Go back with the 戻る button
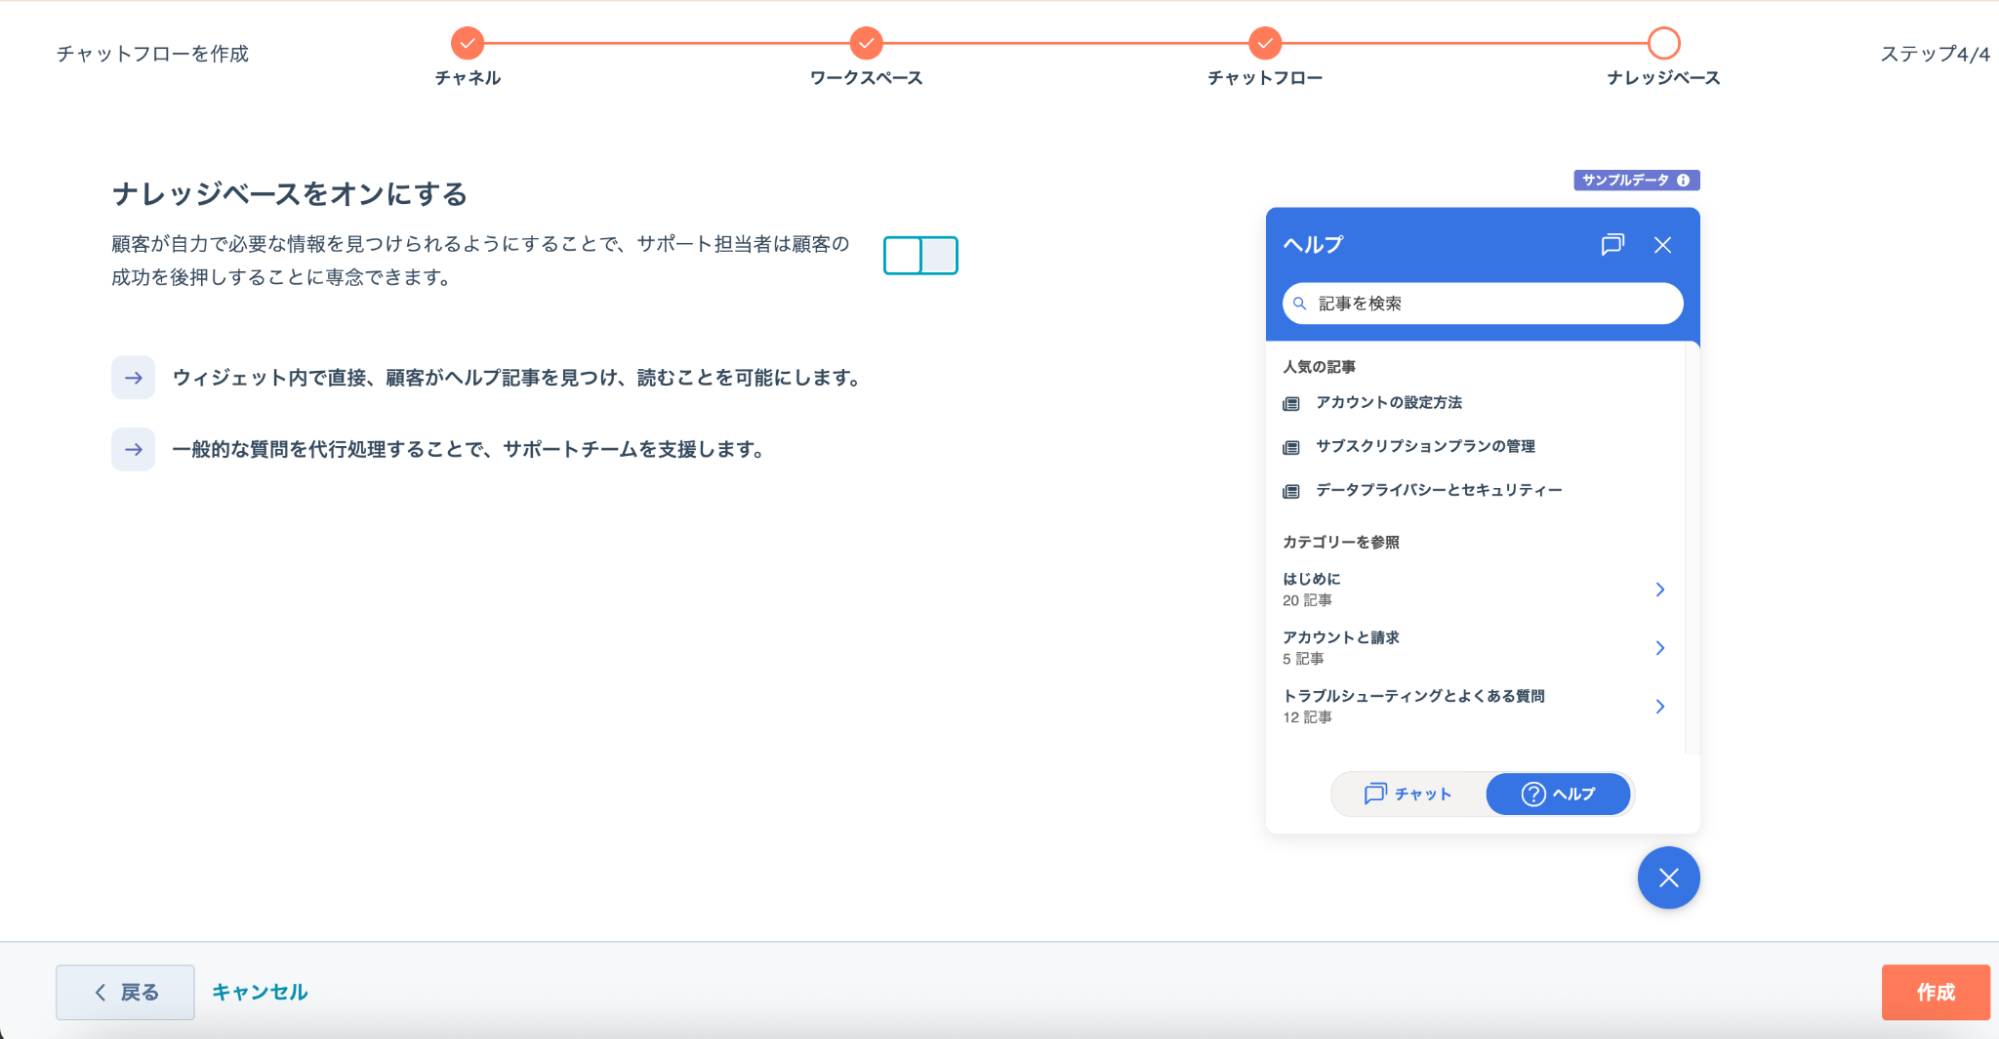 coord(125,992)
